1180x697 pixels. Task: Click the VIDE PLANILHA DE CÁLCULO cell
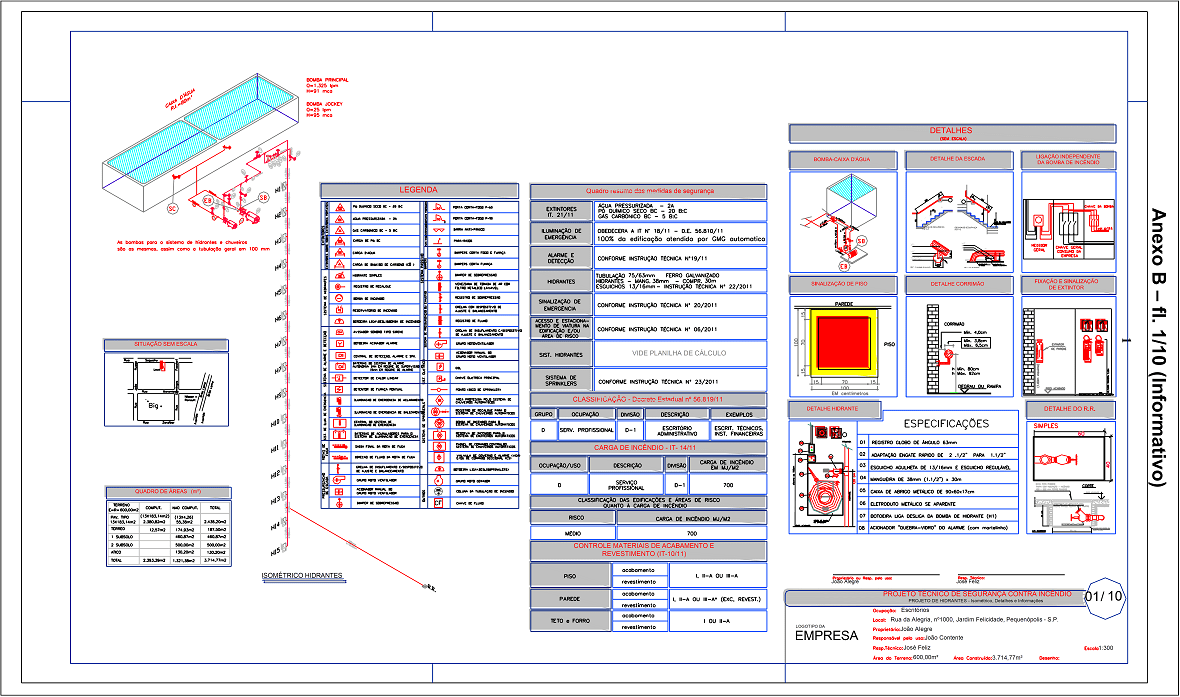point(679,353)
